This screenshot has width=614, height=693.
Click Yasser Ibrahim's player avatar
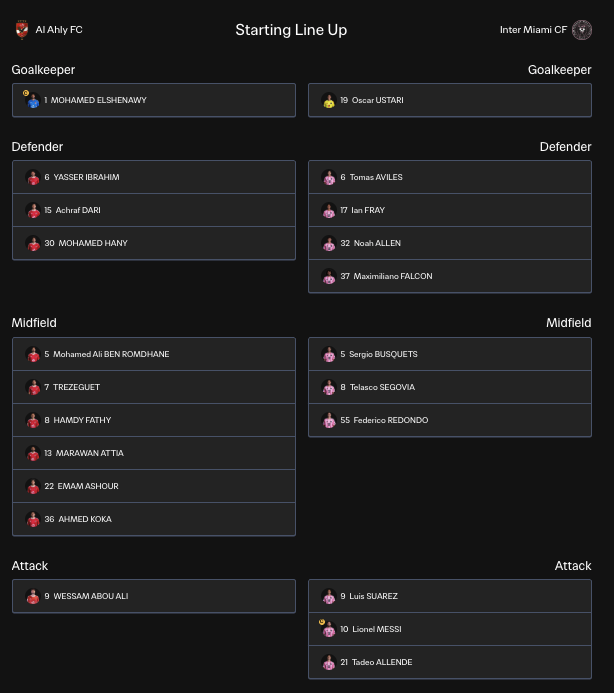33,177
